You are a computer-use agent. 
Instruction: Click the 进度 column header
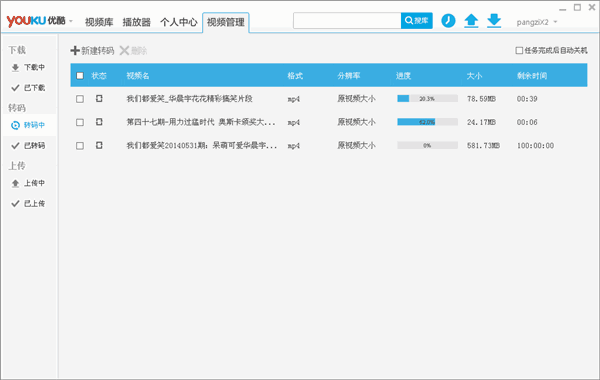403,75
